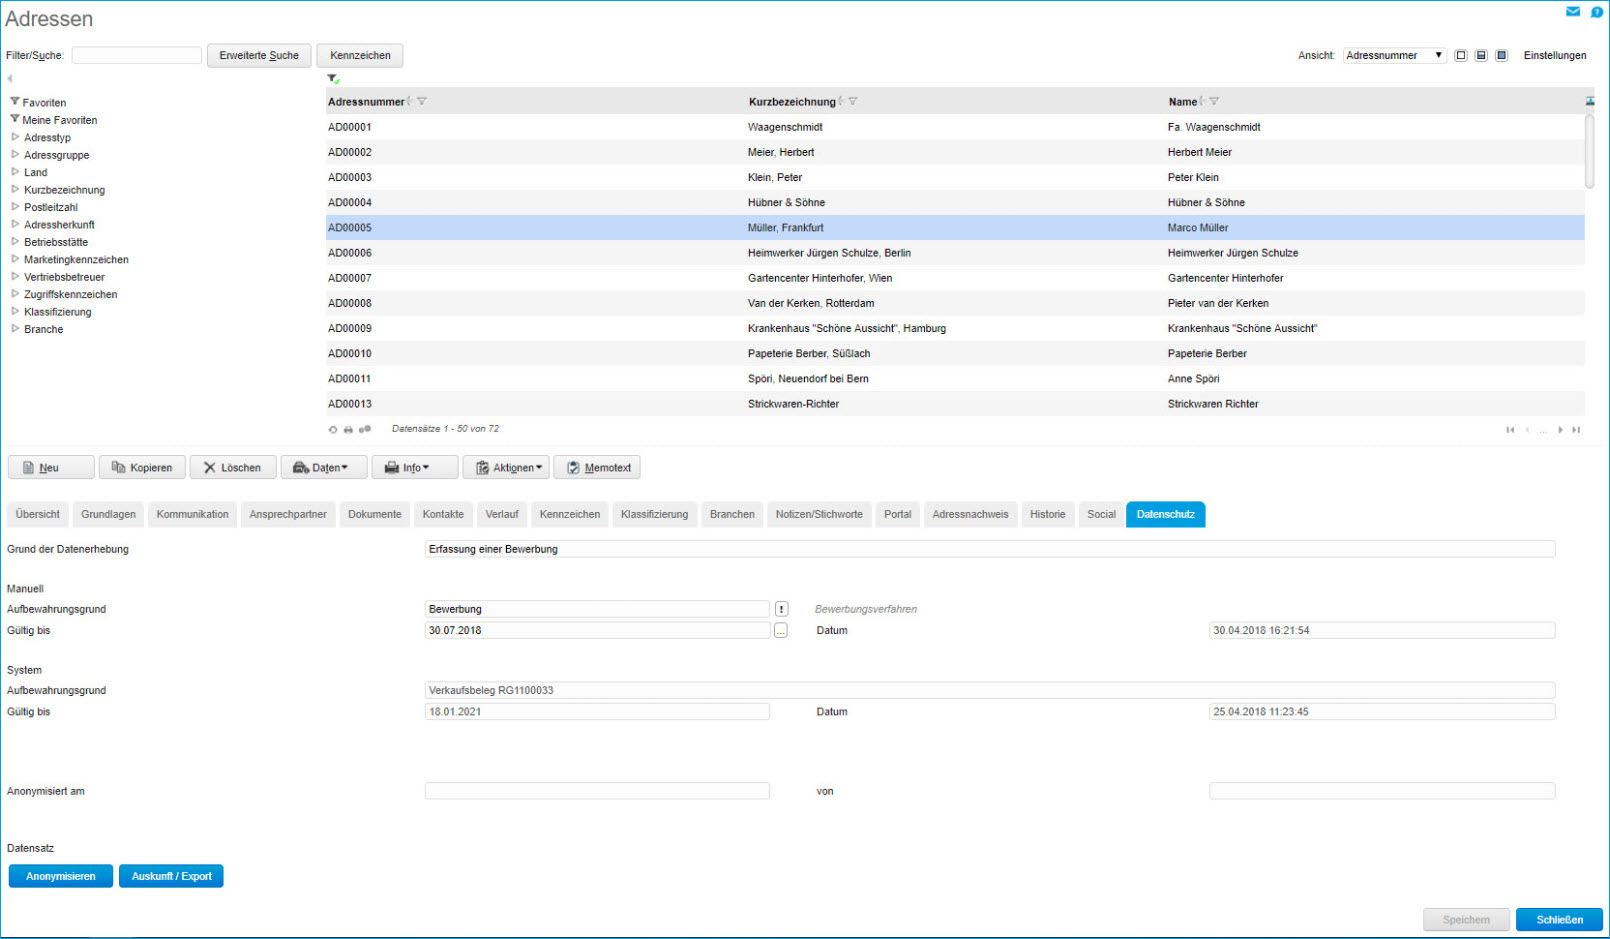Open the Historie tab
Image resolution: width=1610 pixels, height=939 pixels.
click(1047, 514)
